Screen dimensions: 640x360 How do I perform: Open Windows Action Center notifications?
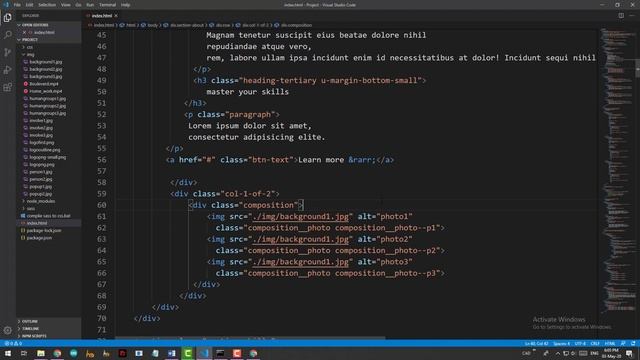tap(629, 353)
